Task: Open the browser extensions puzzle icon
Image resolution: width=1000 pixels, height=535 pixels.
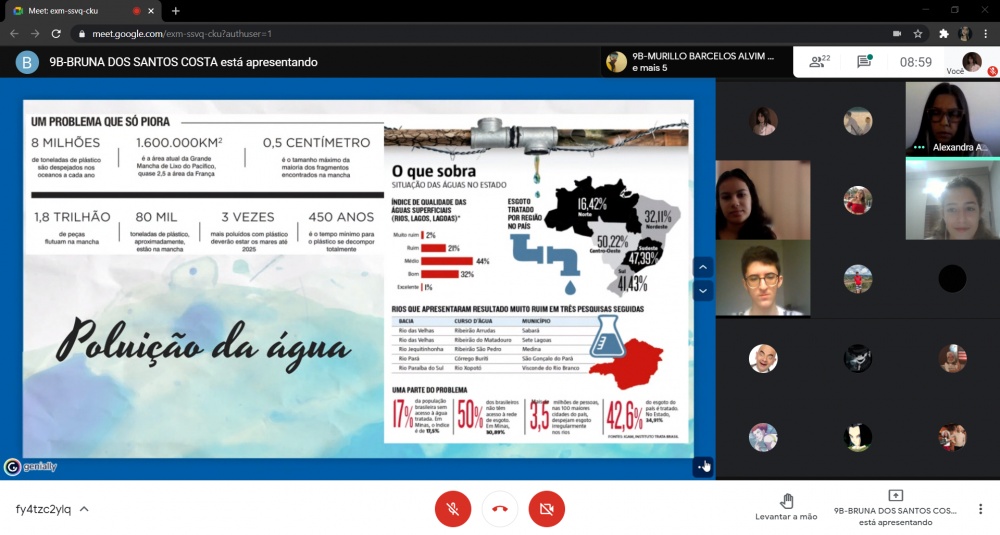Action: (944, 34)
